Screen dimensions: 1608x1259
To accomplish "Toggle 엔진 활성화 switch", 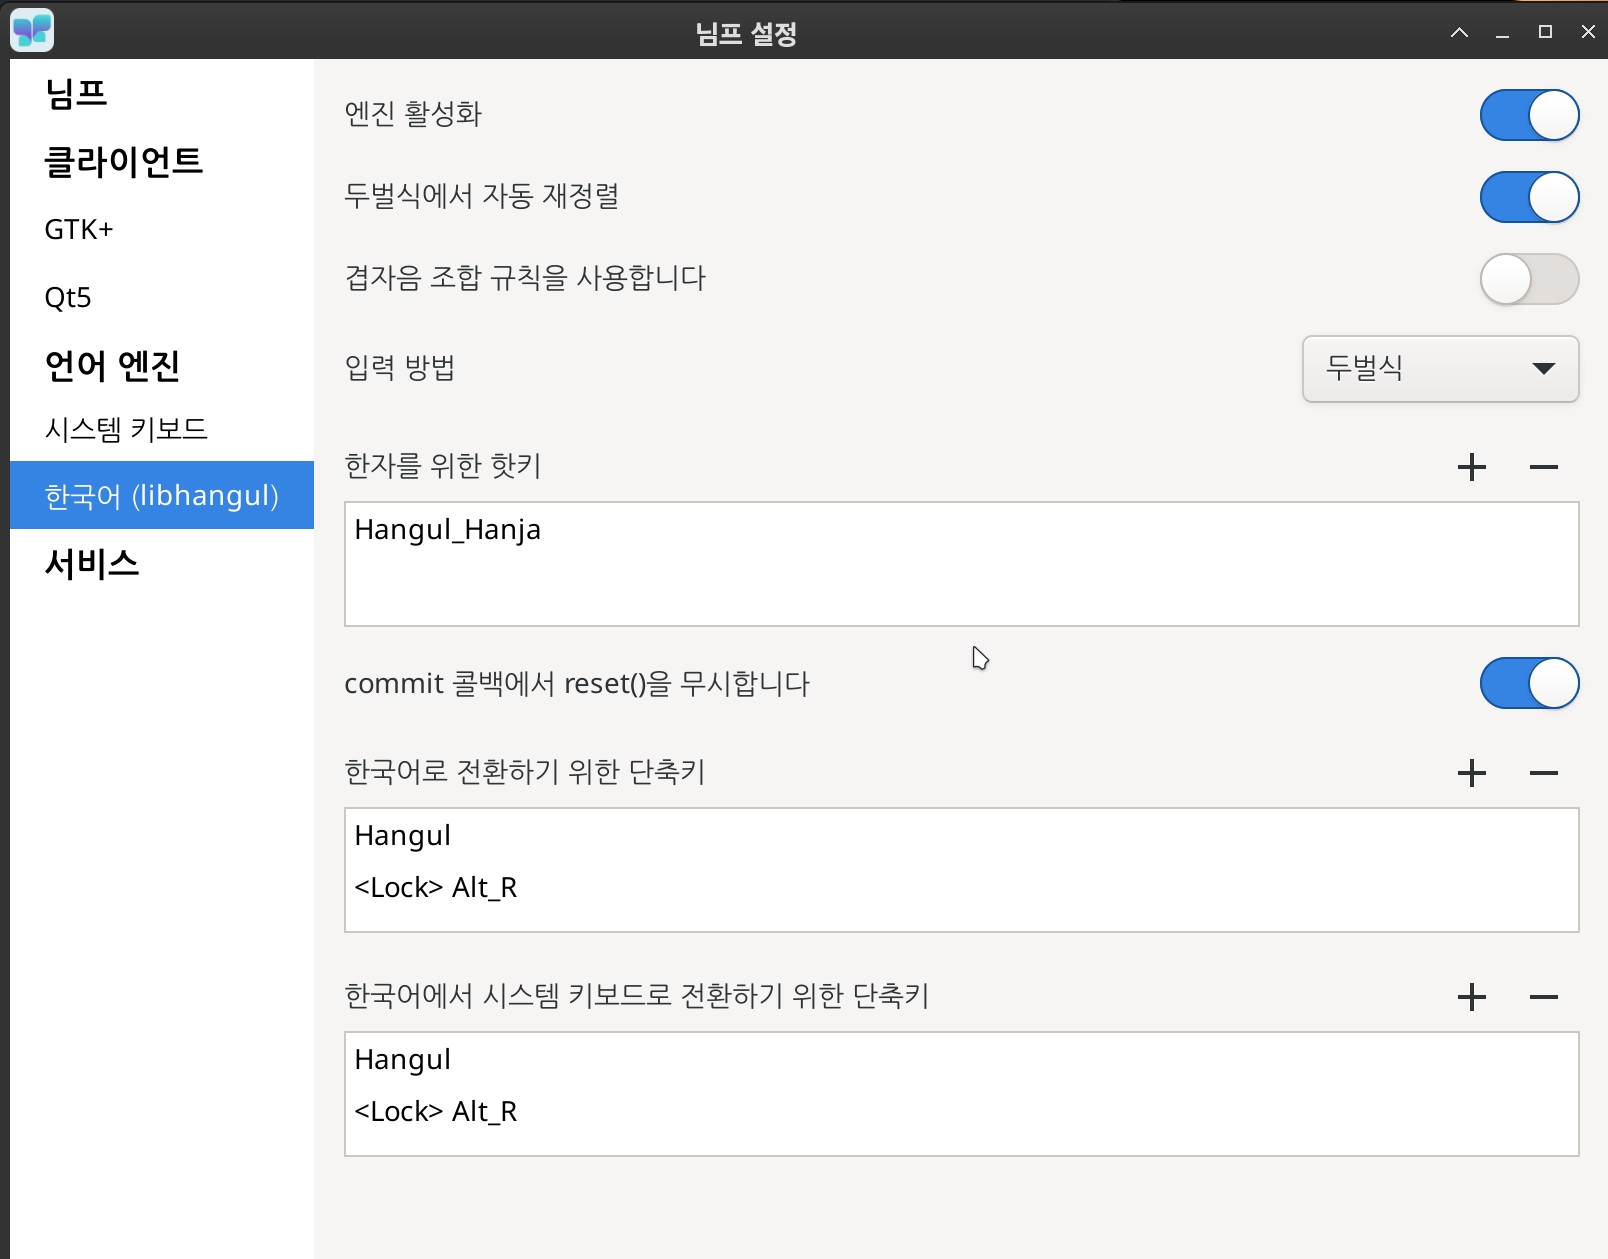I will pyautogui.click(x=1529, y=115).
